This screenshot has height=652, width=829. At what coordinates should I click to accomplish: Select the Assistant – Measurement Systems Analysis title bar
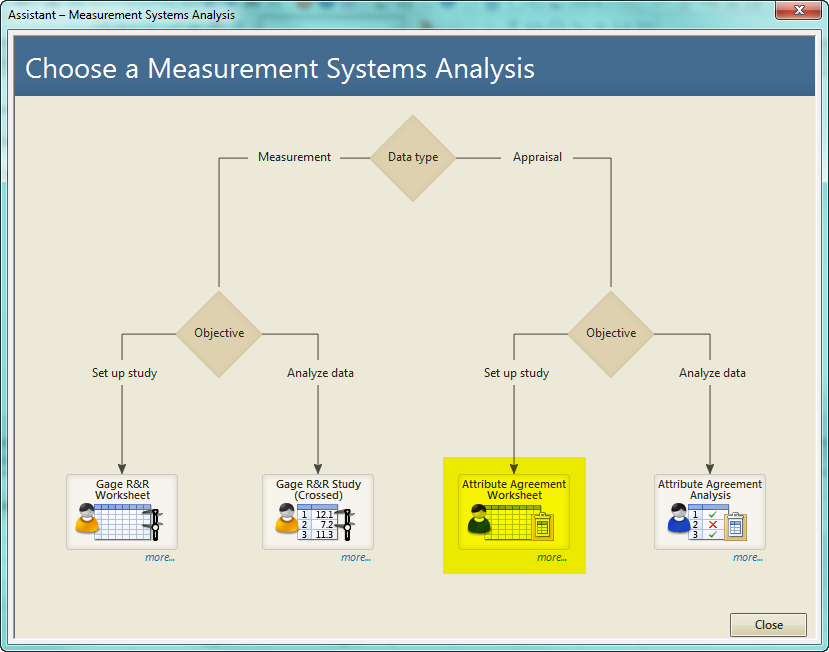coord(121,15)
